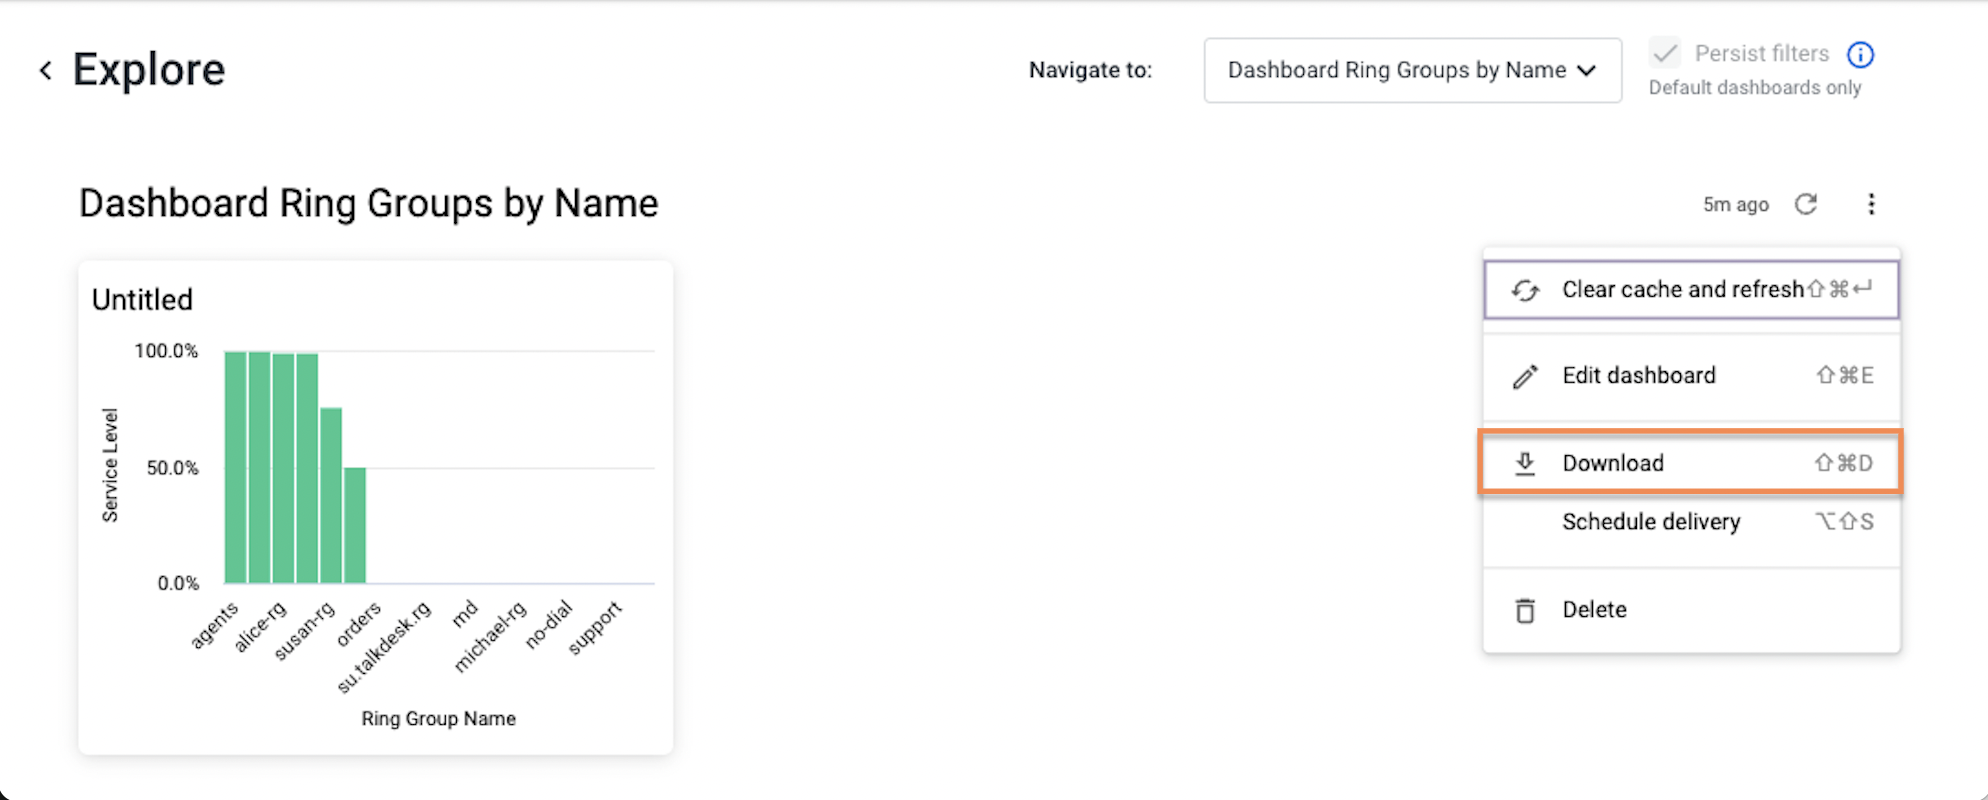1988x800 pixels.
Task: Go back using the arrow beside Explore
Action: [x=45, y=70]
